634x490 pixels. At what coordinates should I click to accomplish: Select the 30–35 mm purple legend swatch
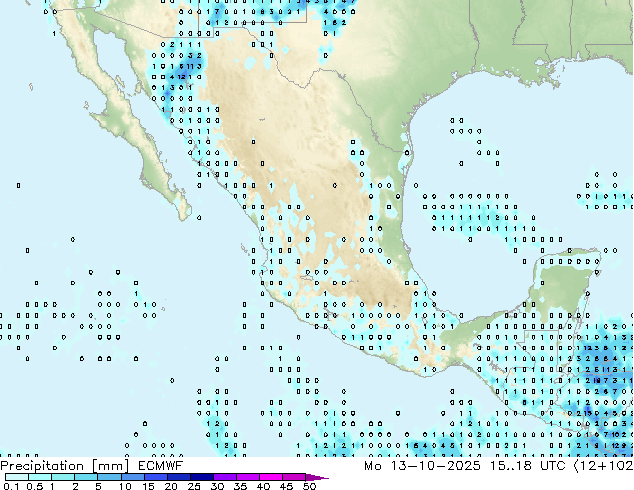[225, 477]
